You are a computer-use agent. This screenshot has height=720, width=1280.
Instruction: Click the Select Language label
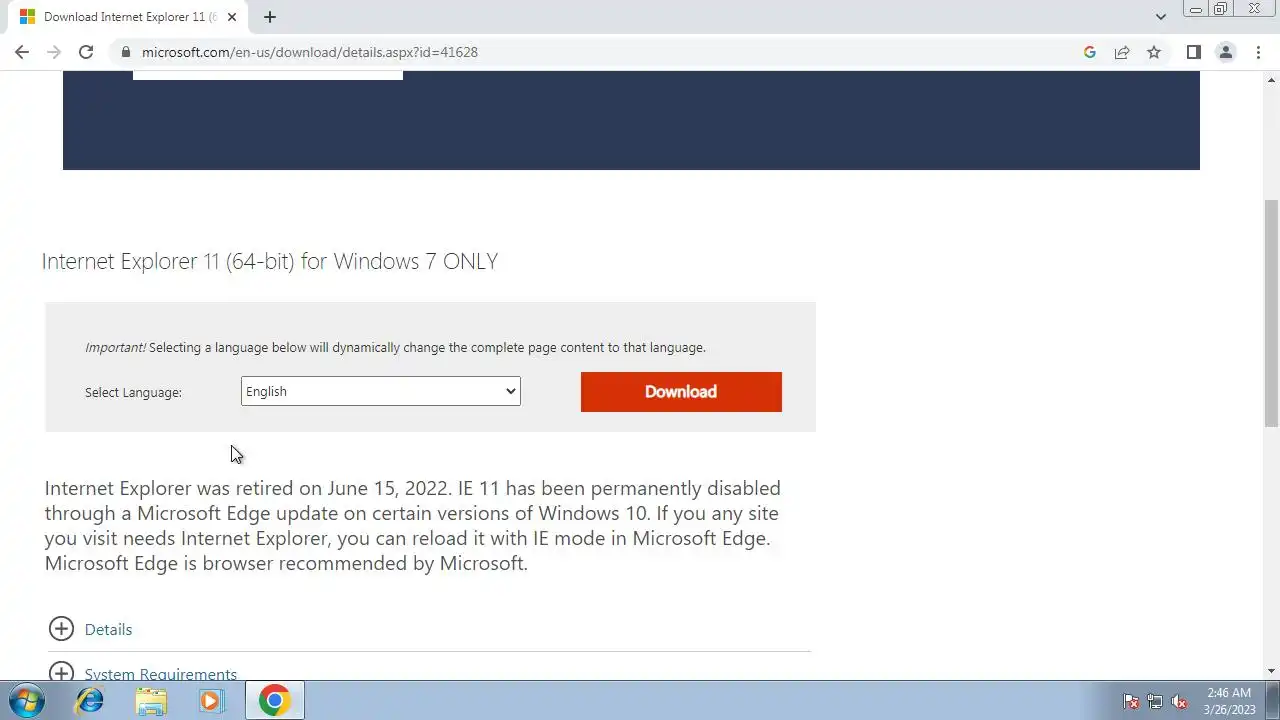click(133, 392)
